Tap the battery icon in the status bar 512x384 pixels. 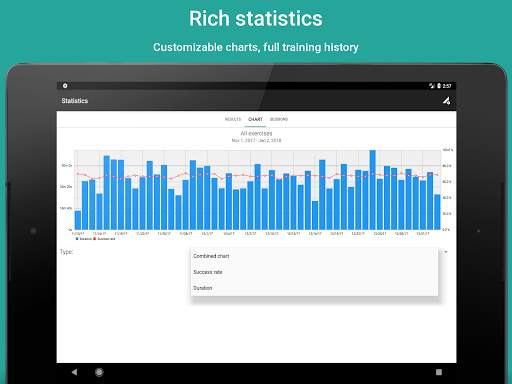pos(439,86)
